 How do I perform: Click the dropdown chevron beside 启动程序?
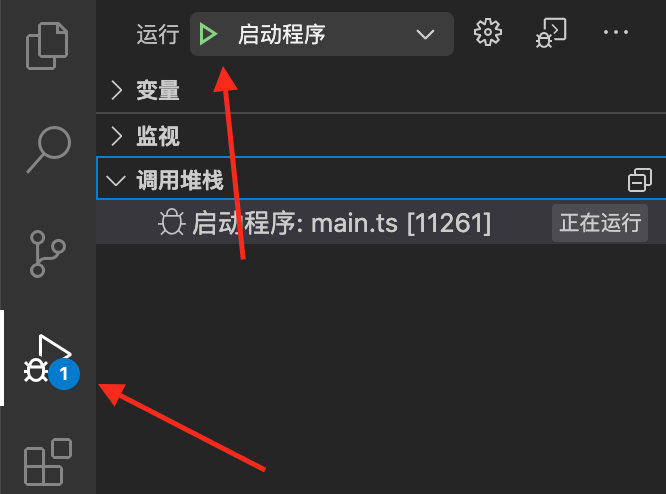coord(425,34)
